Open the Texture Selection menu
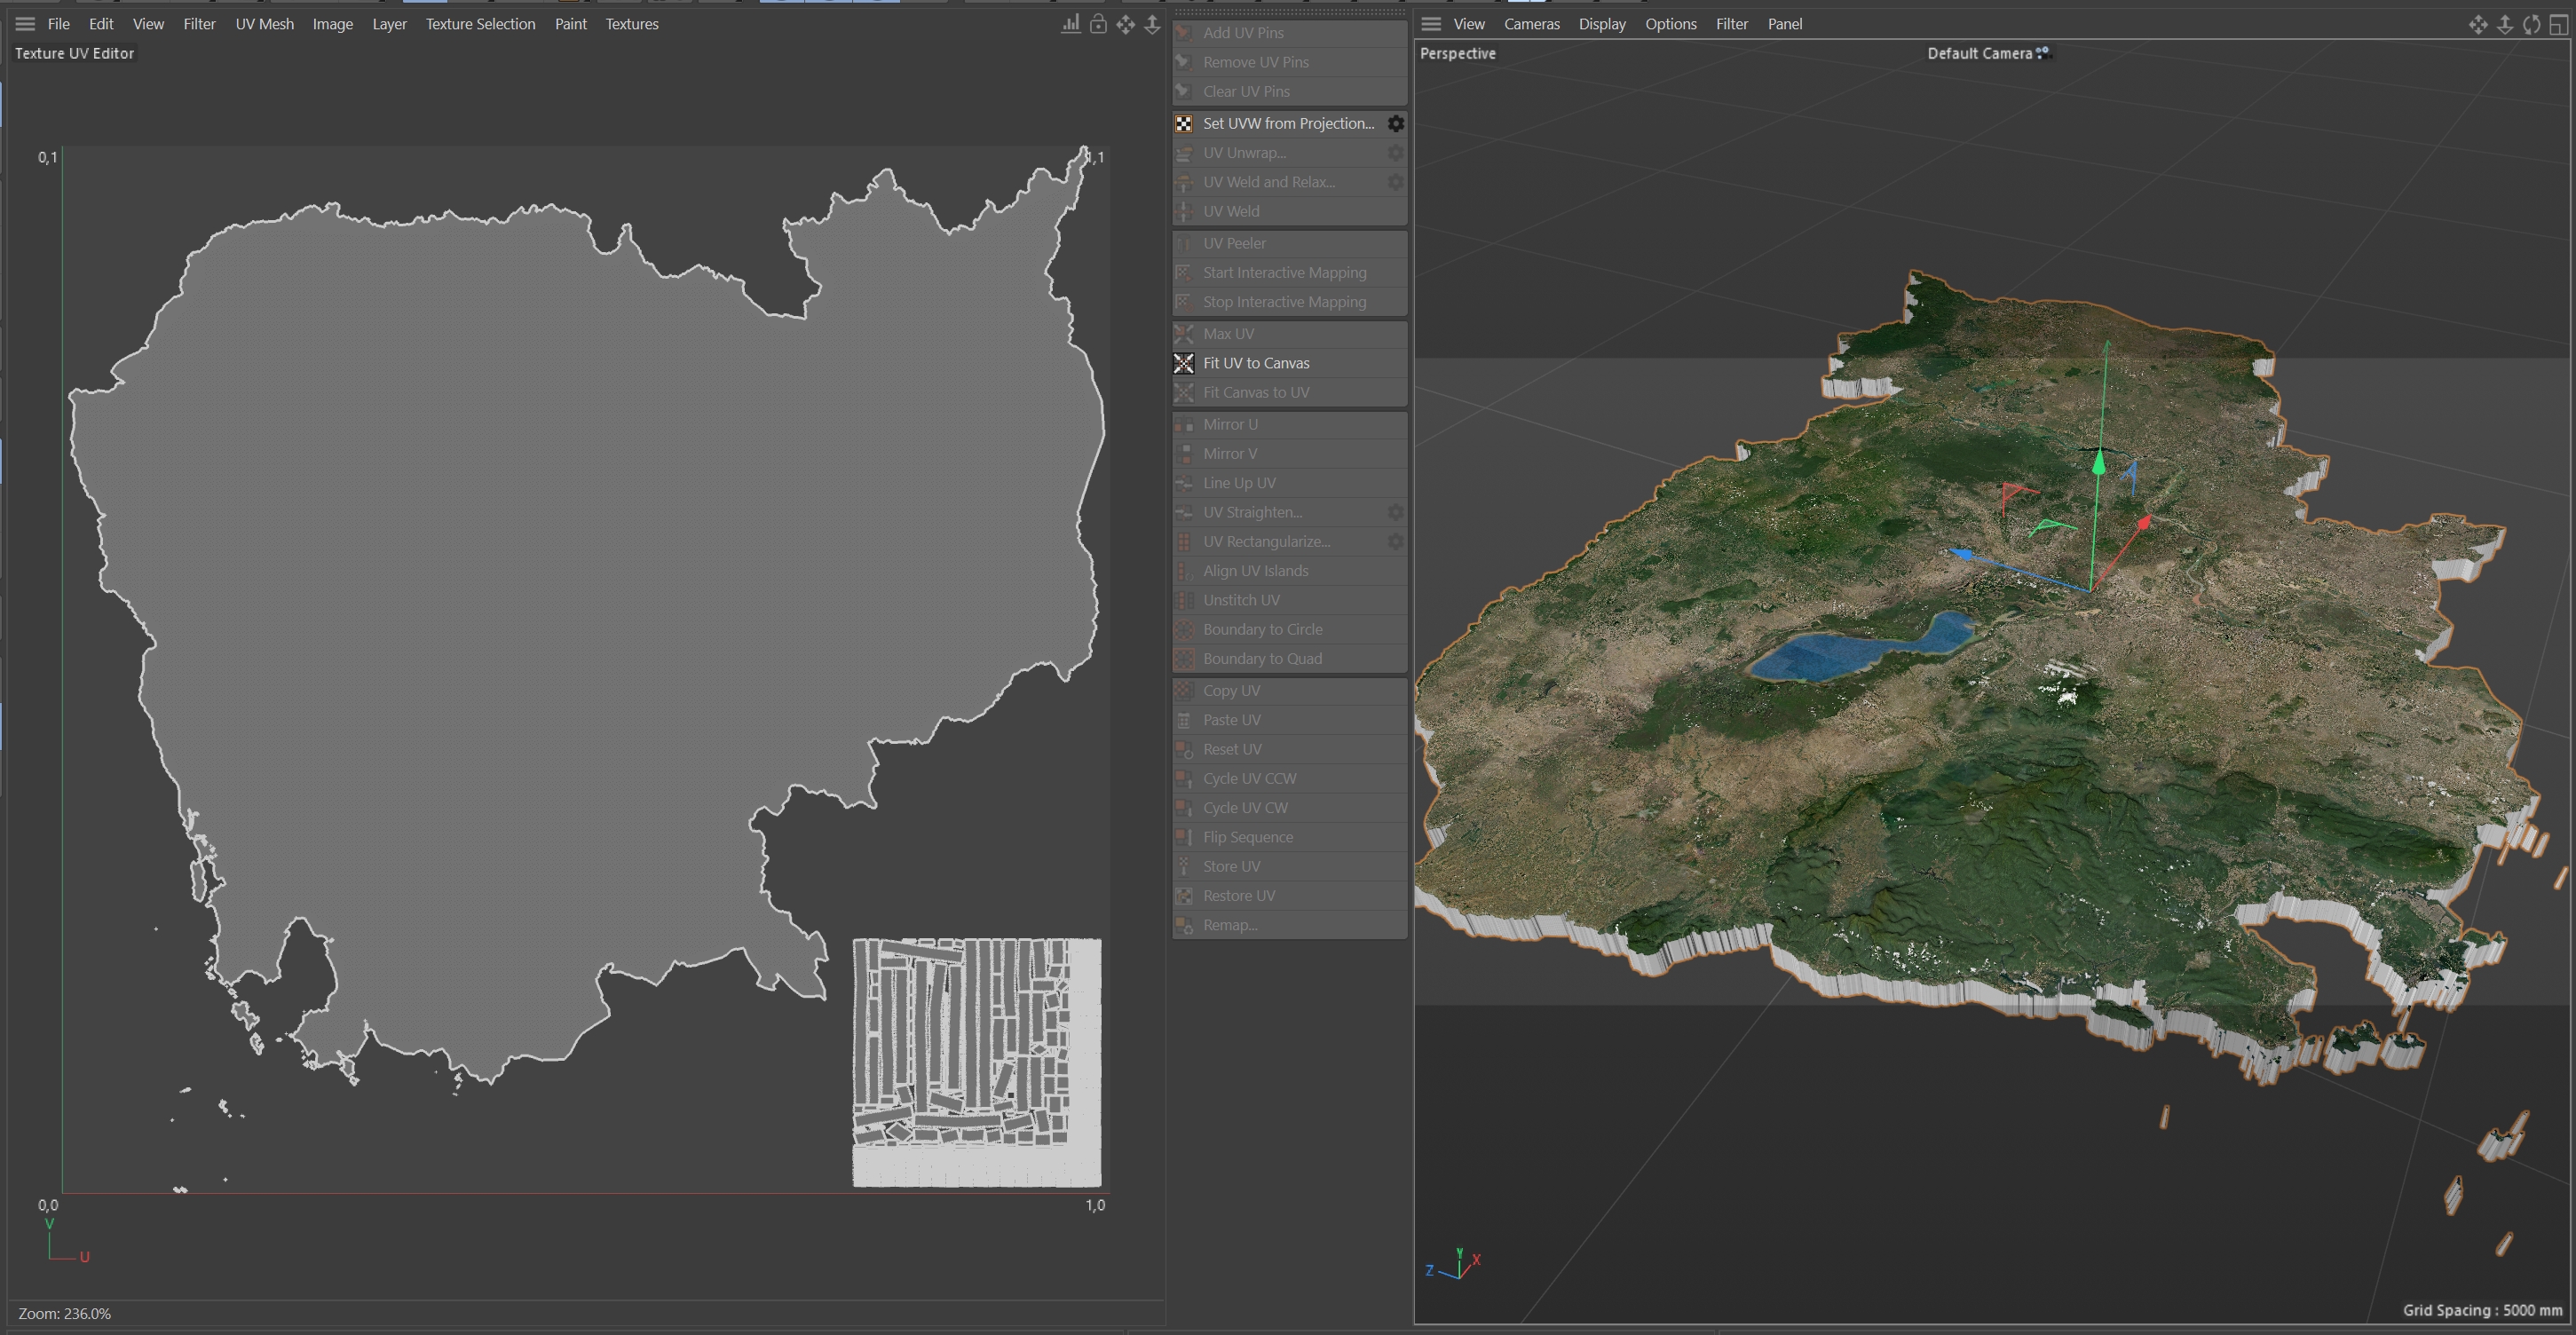Viewport: 2576px width, 1335px height. click(x=480, y=24)
